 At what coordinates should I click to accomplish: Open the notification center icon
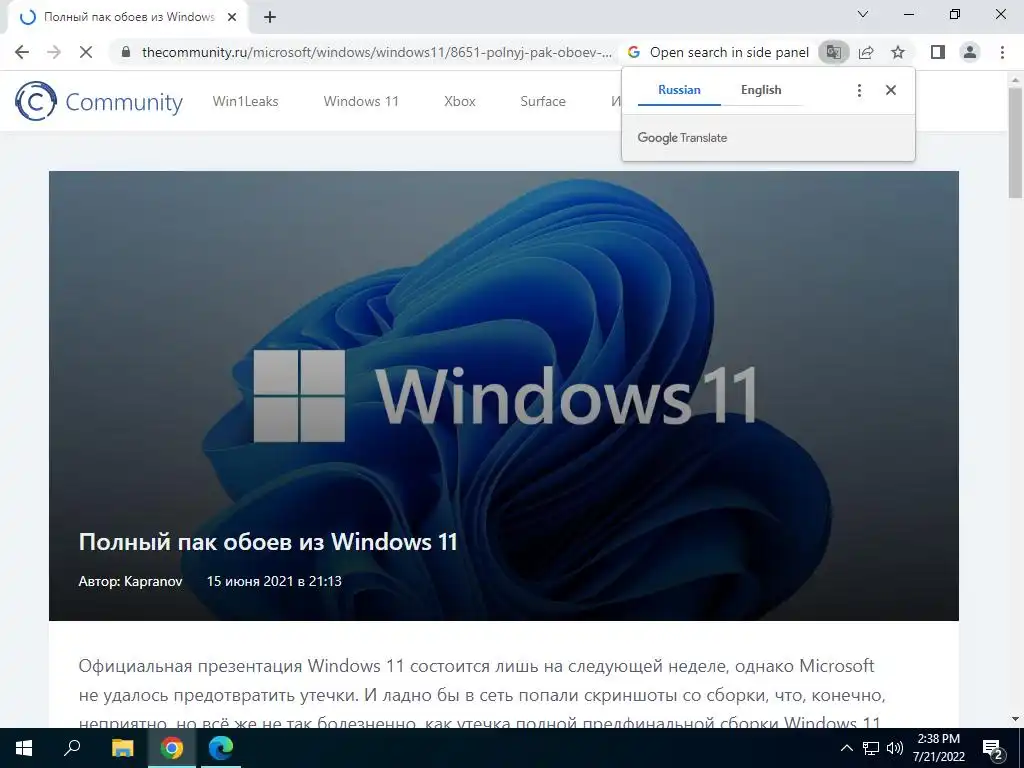coord(993,748)
